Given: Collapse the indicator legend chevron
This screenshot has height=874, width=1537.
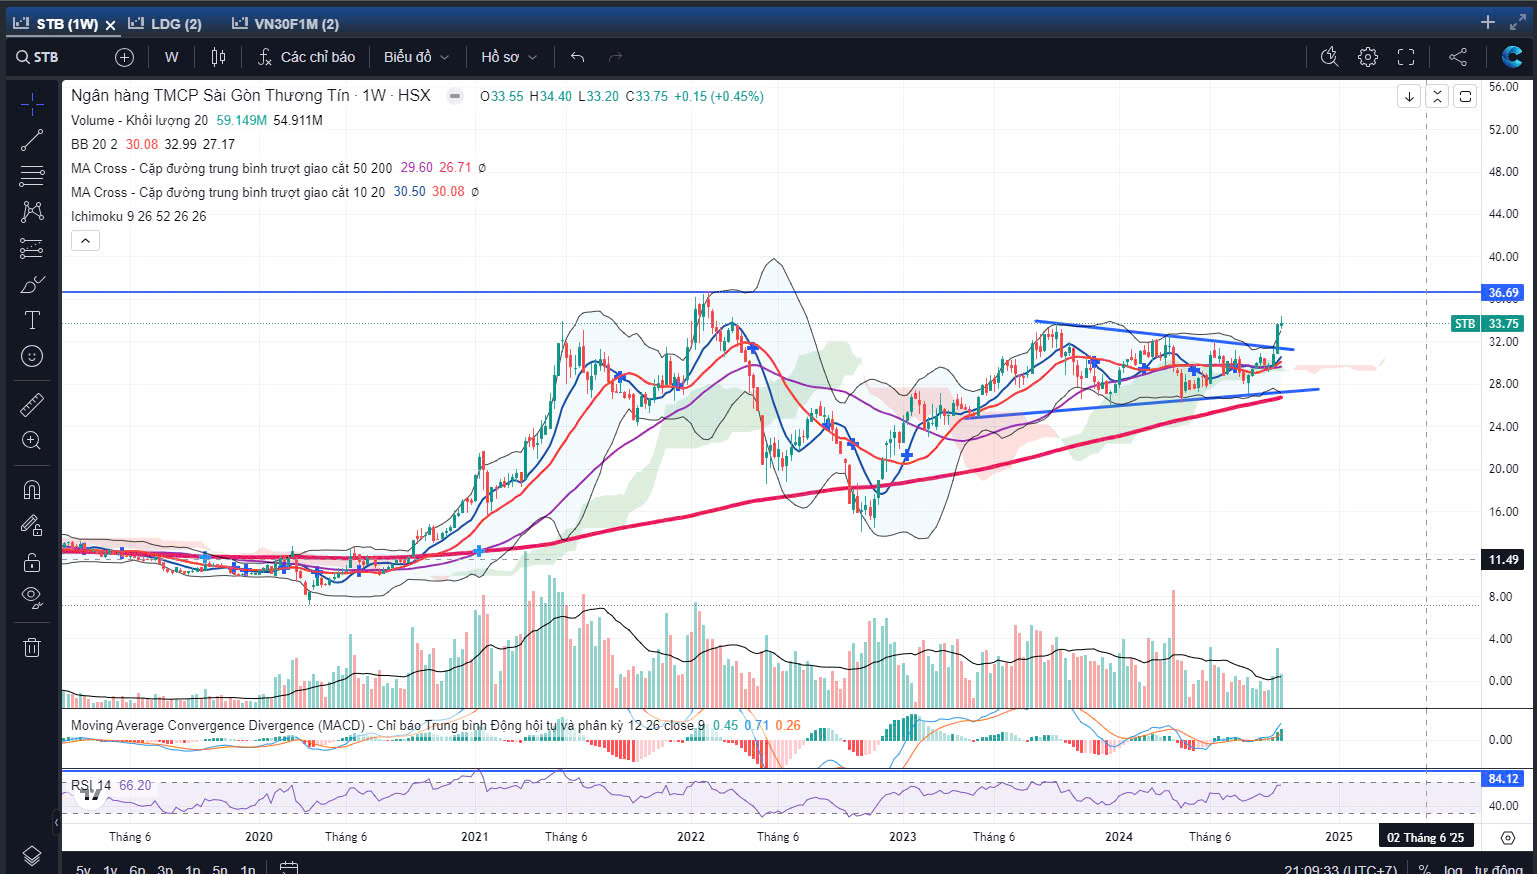Looking at the screenshot, I should pyautogui.click(x=85, y=241).
